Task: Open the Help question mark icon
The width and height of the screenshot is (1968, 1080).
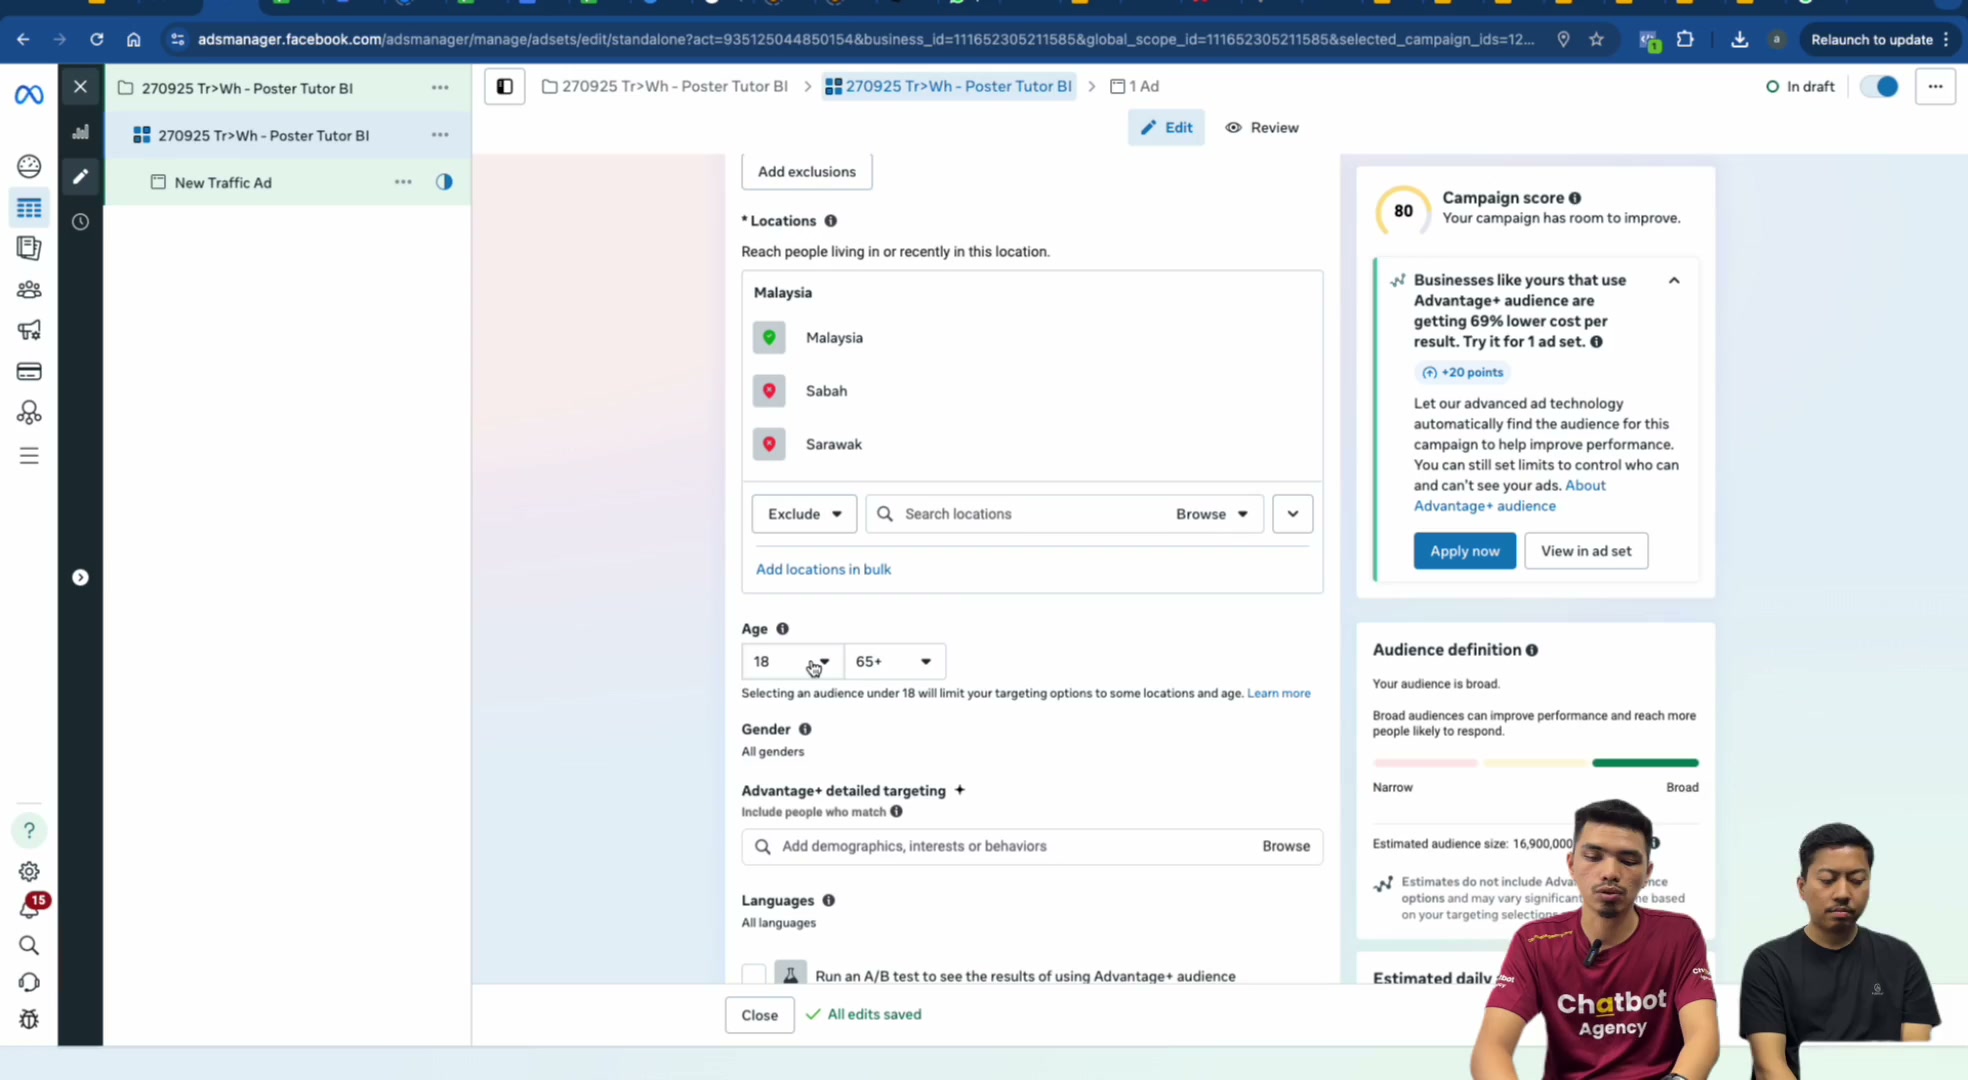Action: coord(29,830)
